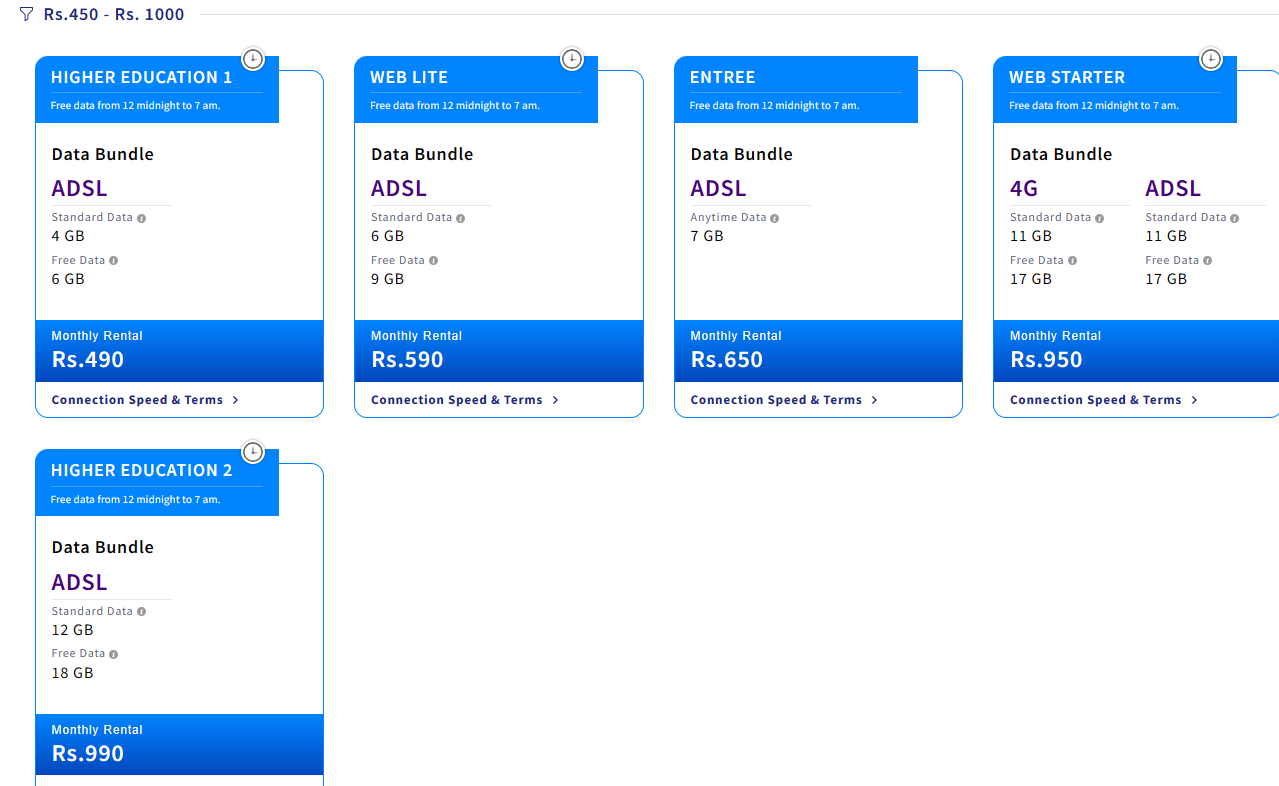The height and width of the screenshot is (786, 1279).
Task: Click the Rs.490 monthly rental price
Action: click(x=88, y=360)
